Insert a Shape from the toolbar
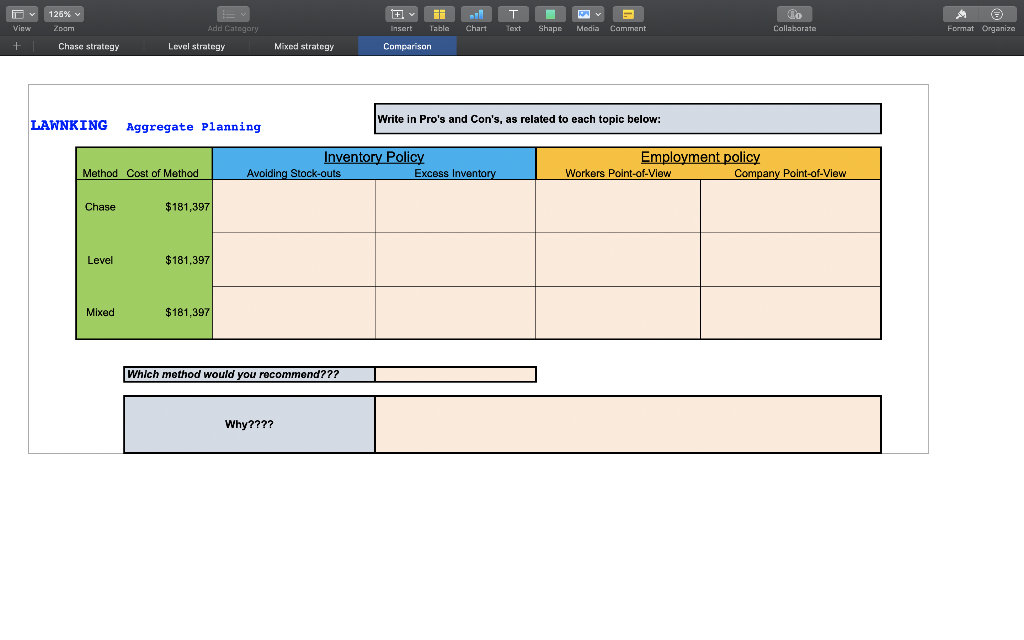 click(x=550, y=14)
